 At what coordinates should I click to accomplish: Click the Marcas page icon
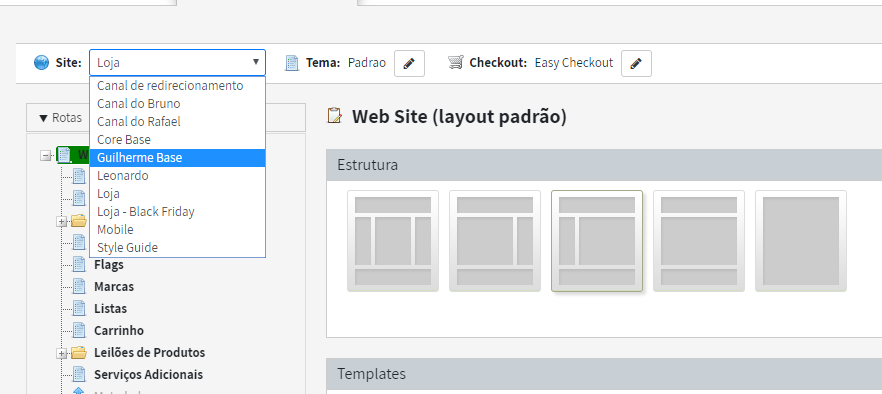click(80, 286)
